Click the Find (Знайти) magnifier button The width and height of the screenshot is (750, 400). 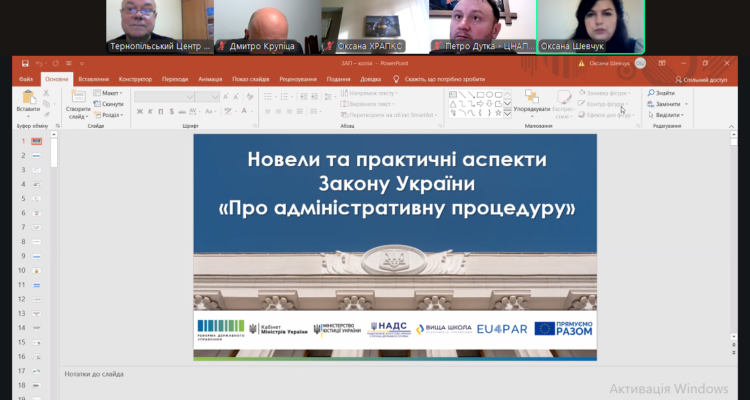pyautogui.click(x=664, y=93)
